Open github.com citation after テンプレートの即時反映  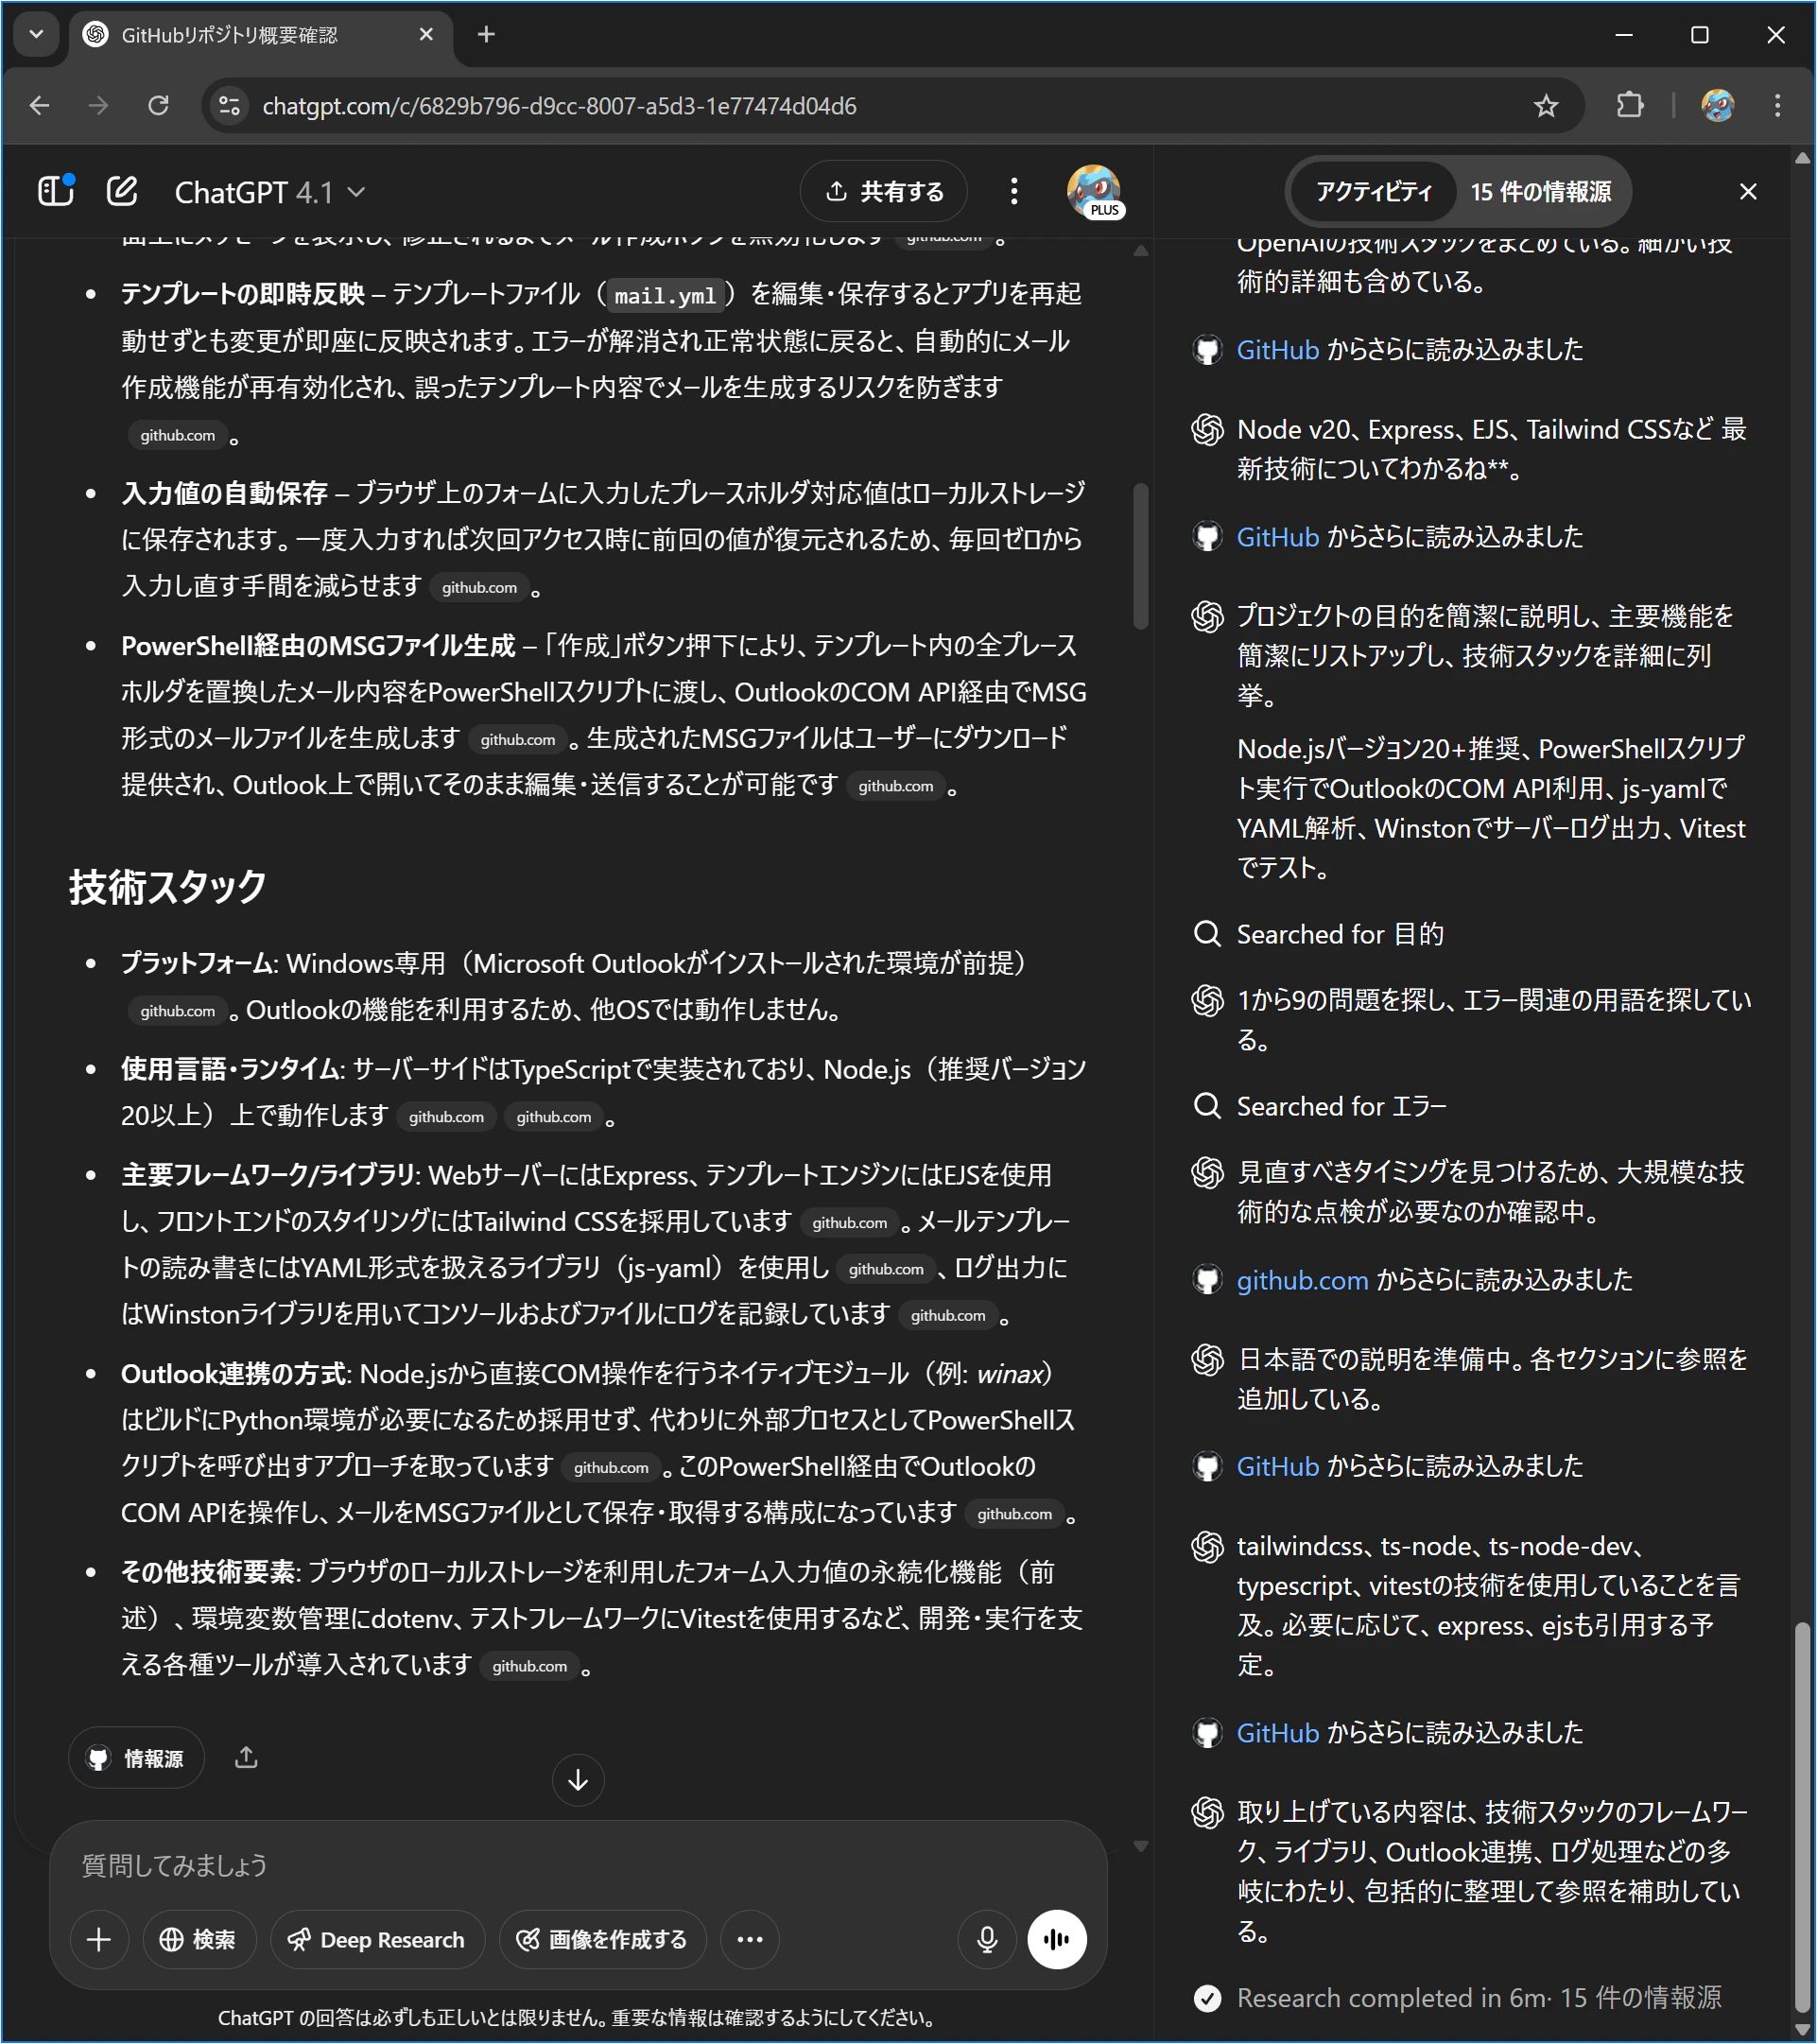(x=177, y=435)
